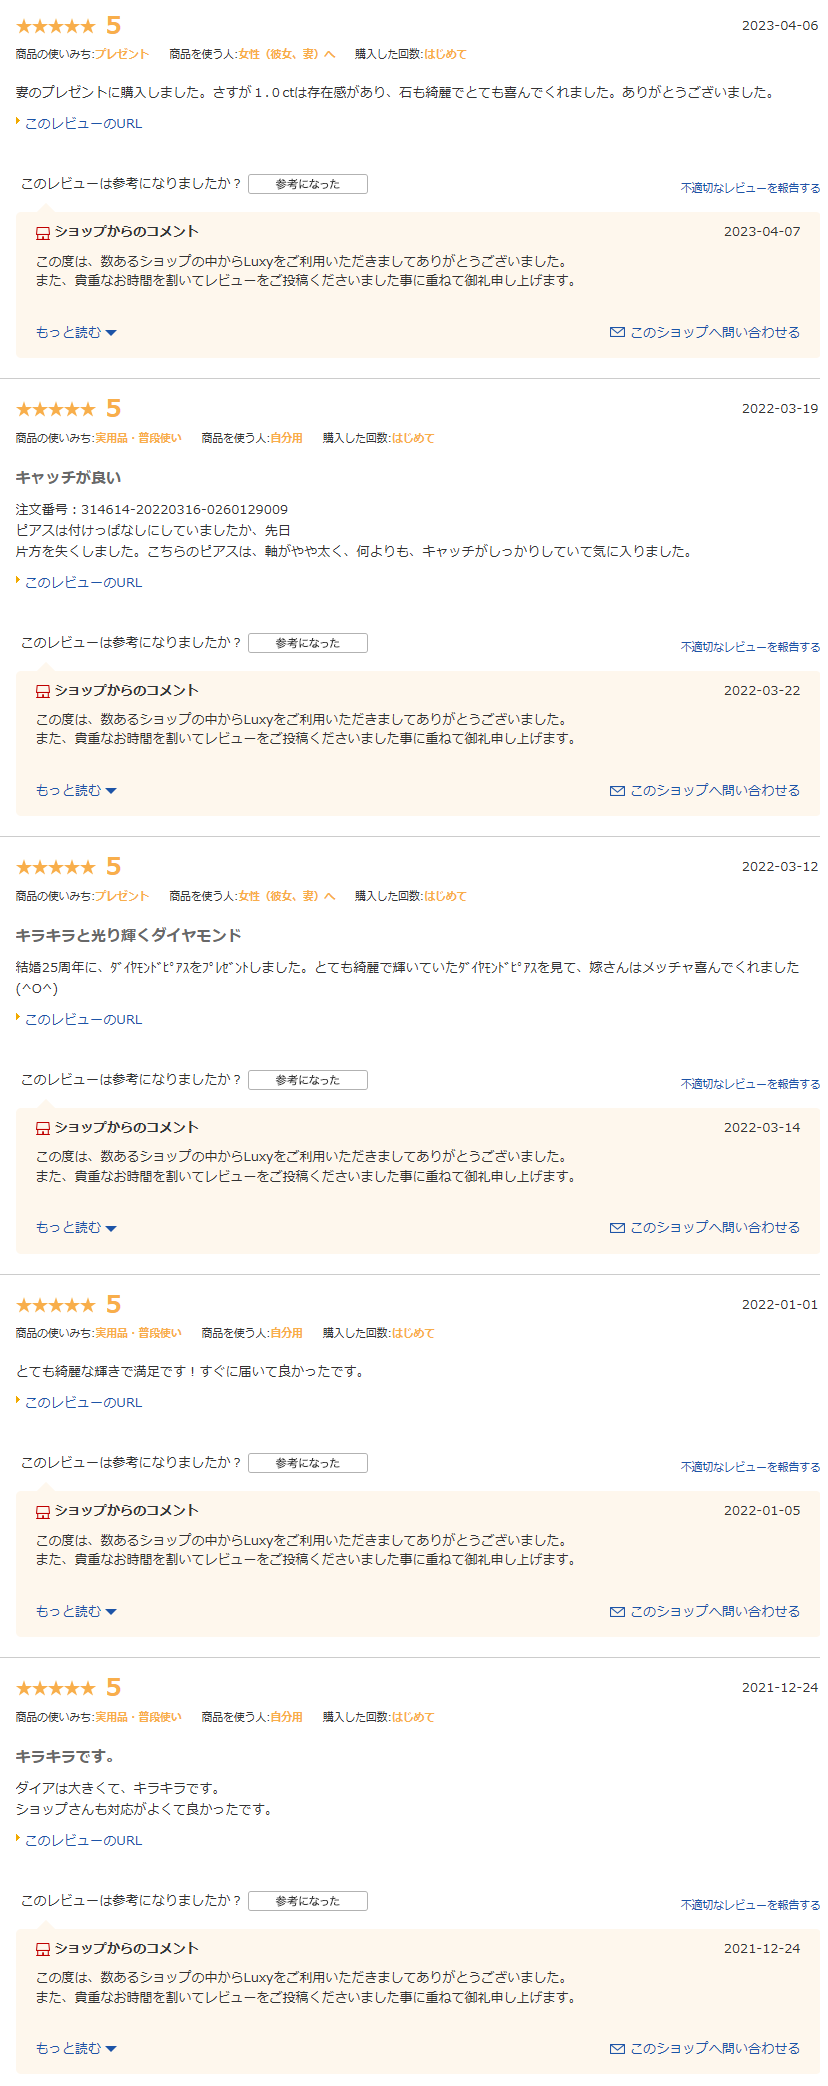The width and height of the screenshot is (828, 2086).
Task: Click 実用品・普段使い tag in 2022-01-01 review
Action: pyautogui.click(x=138, y=1333)
